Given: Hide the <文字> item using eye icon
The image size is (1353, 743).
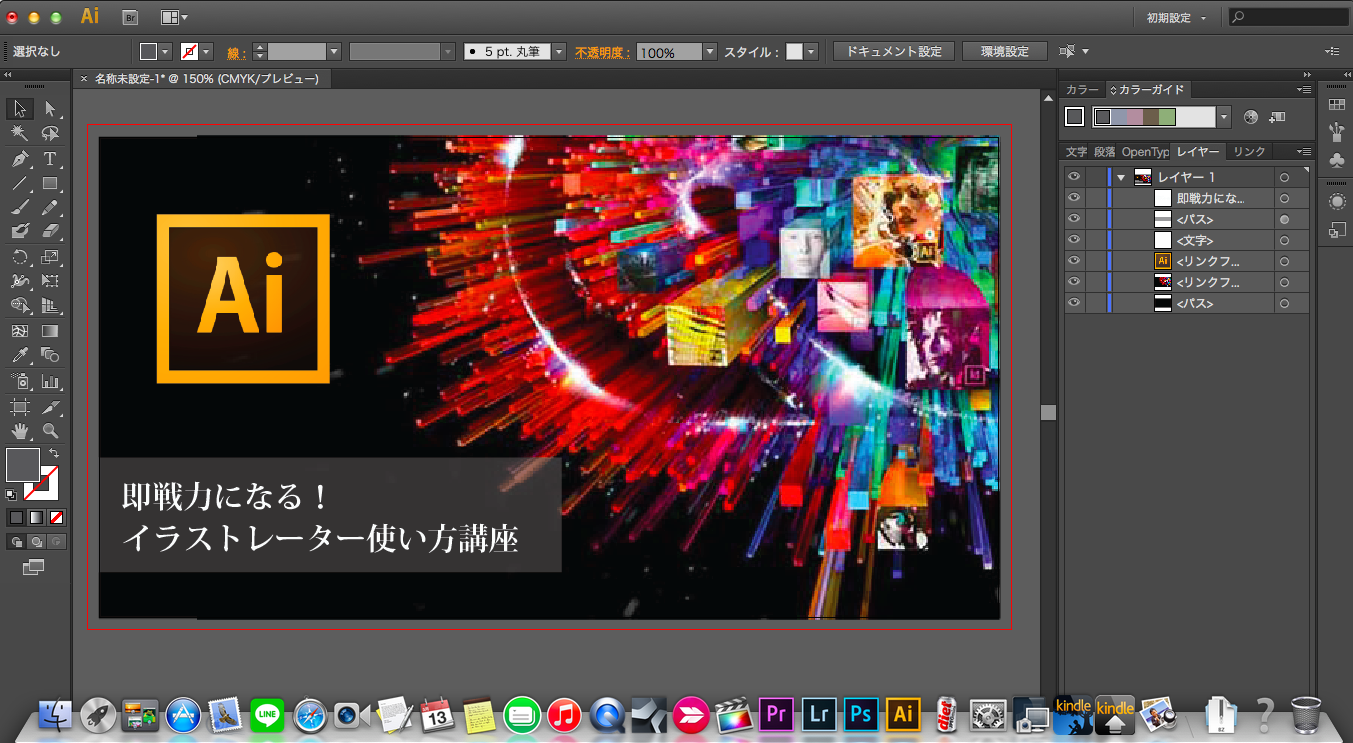Looking at the screenshot, I should pyautogui.click(x=1074, y=240).
